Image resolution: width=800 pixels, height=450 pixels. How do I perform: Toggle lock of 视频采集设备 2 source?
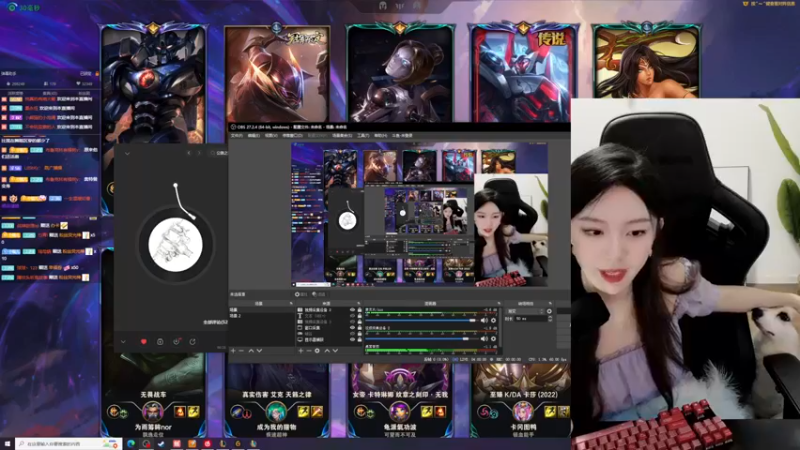360,310
